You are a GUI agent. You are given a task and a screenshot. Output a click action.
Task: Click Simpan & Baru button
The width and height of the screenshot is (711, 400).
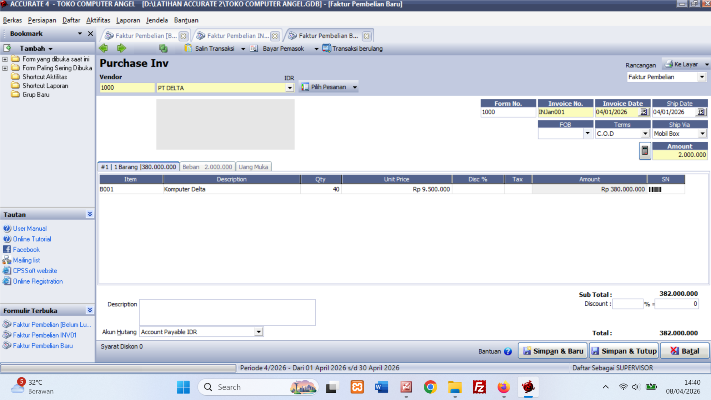[553, 351]
